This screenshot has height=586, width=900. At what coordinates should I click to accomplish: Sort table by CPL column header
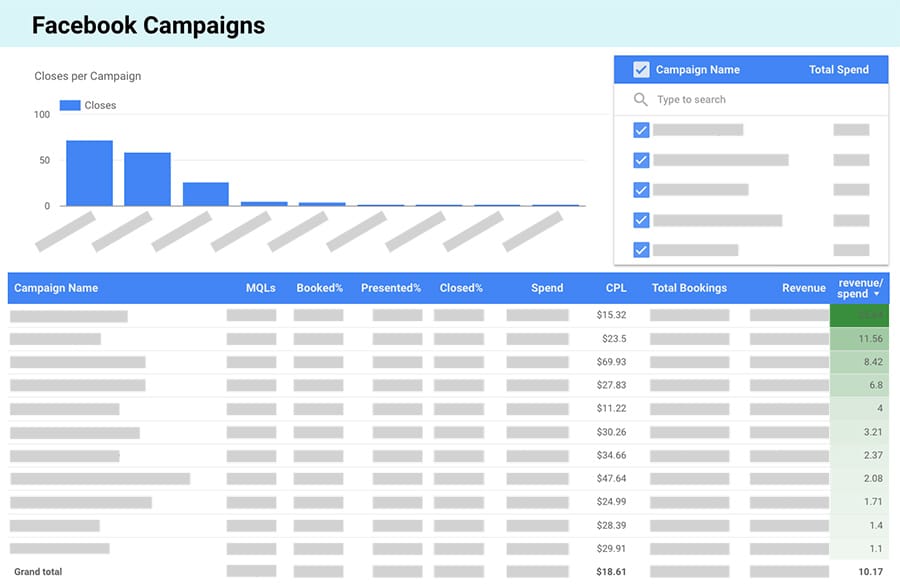616,288
